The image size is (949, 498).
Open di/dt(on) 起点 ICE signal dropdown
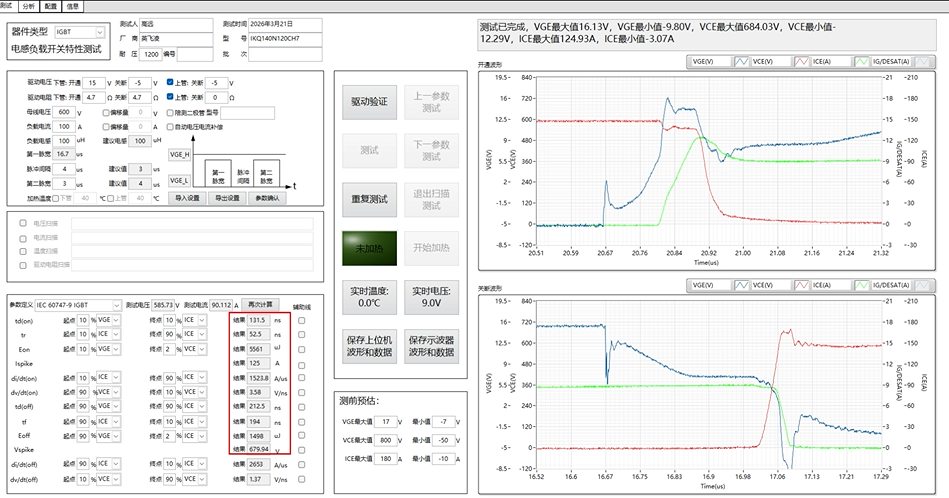(x=109, y=378)
